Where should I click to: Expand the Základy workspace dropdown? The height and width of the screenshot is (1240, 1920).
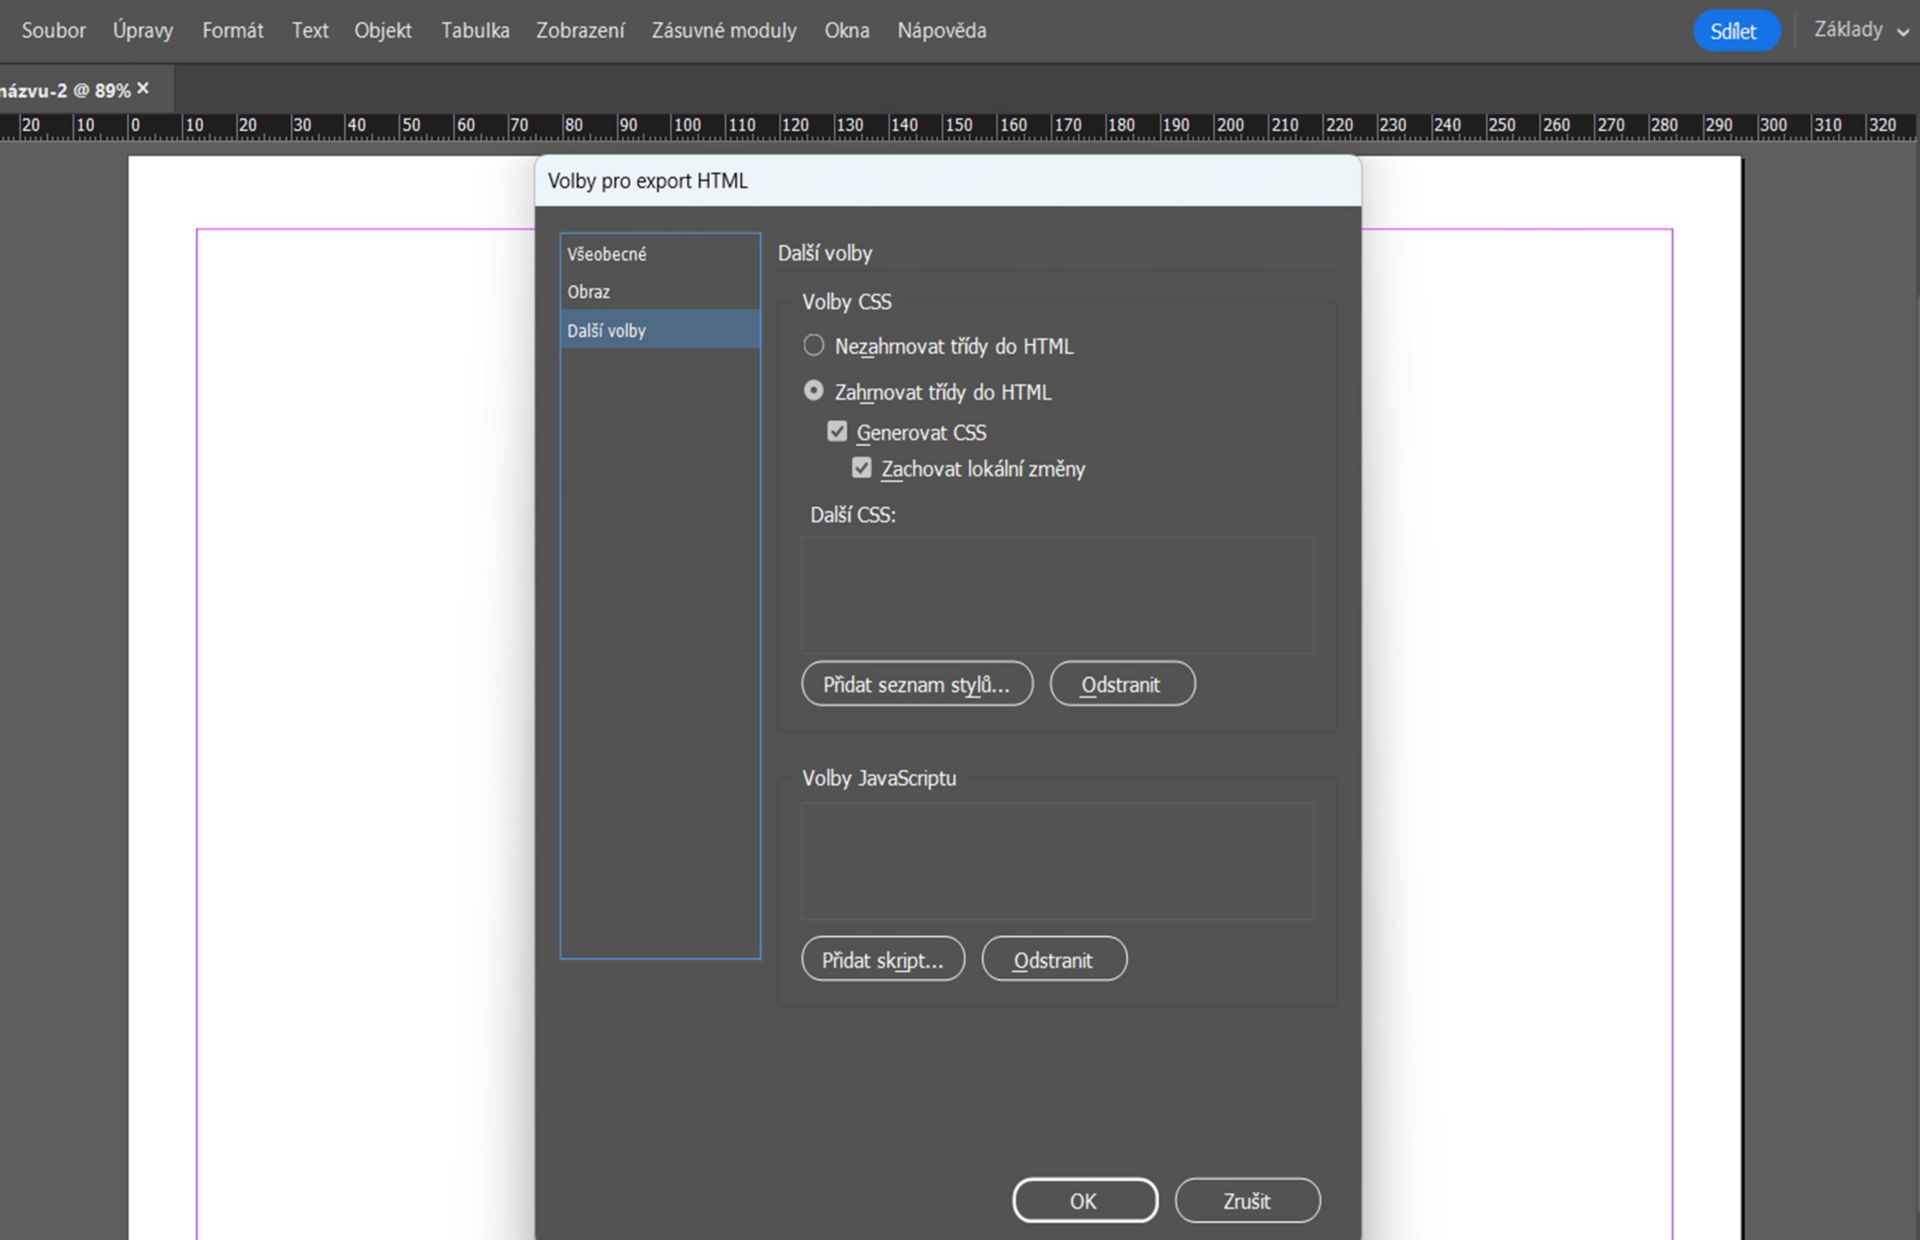tap(1861, 31)
